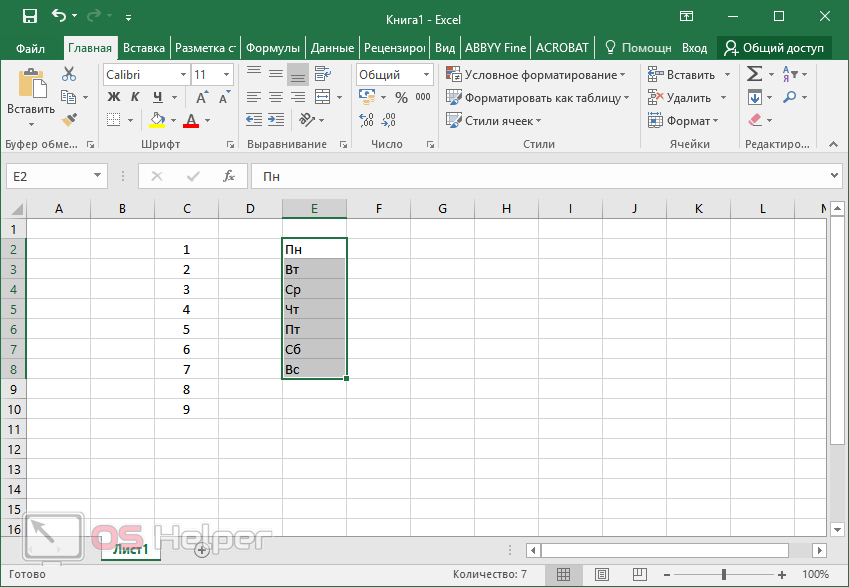Image resolution: width=849 pixels, height=587 pixels.
Task: Expand the Общий number format dropdown
Action: pyautogui.click(x=426, y=75)
